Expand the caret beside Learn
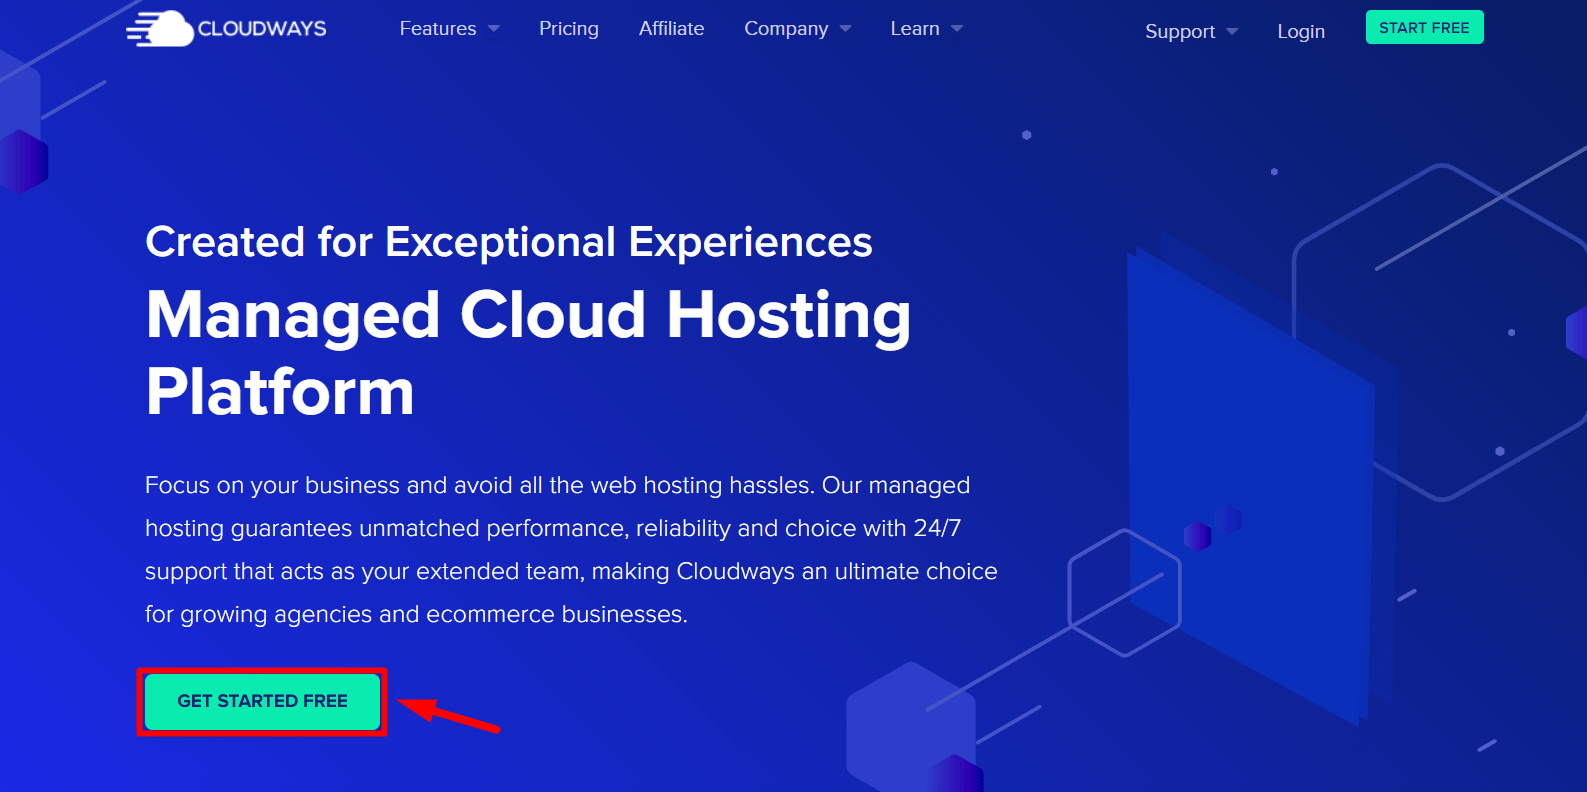 [x=957, y=29]
